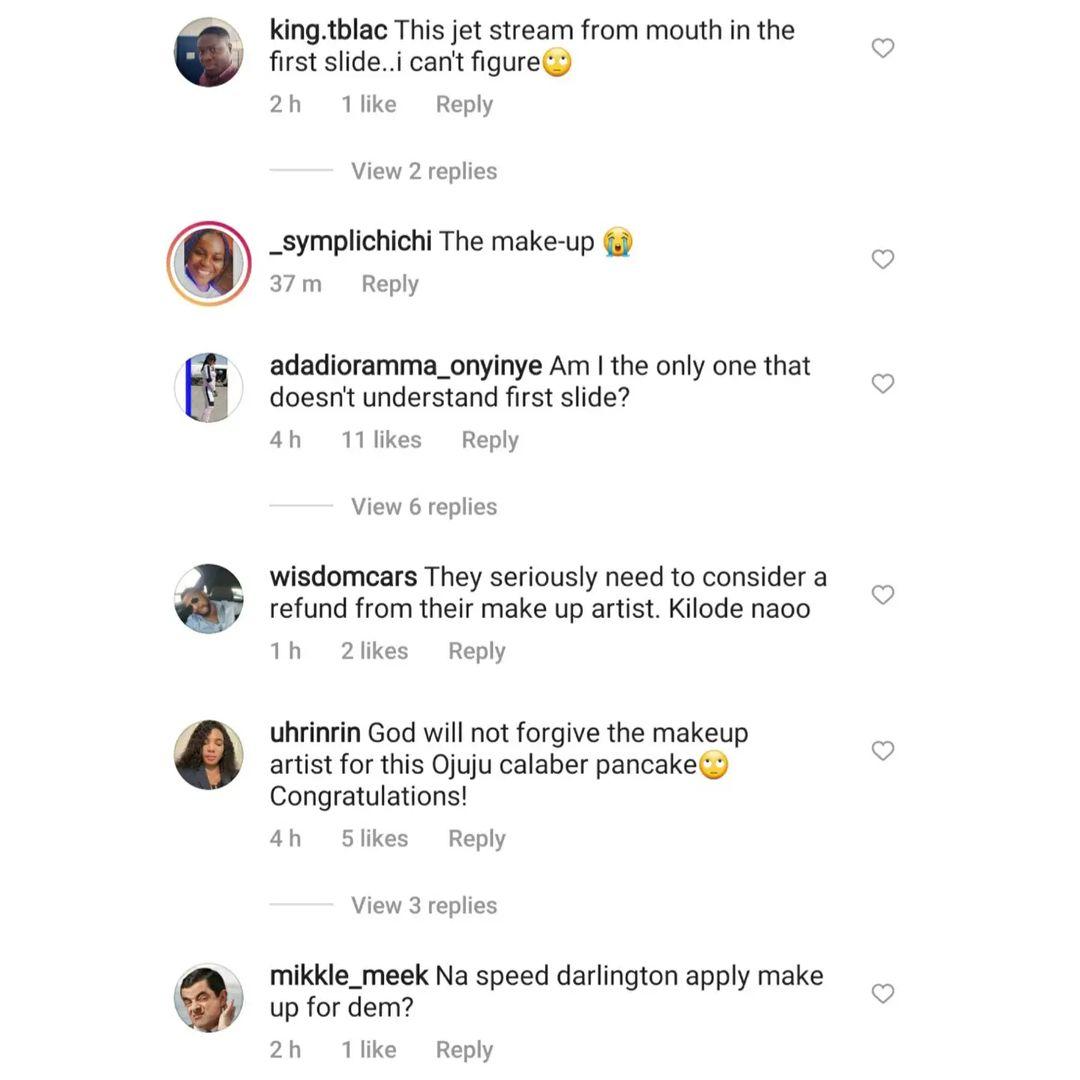
Task: Open king.tblac's profile picture
Action: (209, 52)
